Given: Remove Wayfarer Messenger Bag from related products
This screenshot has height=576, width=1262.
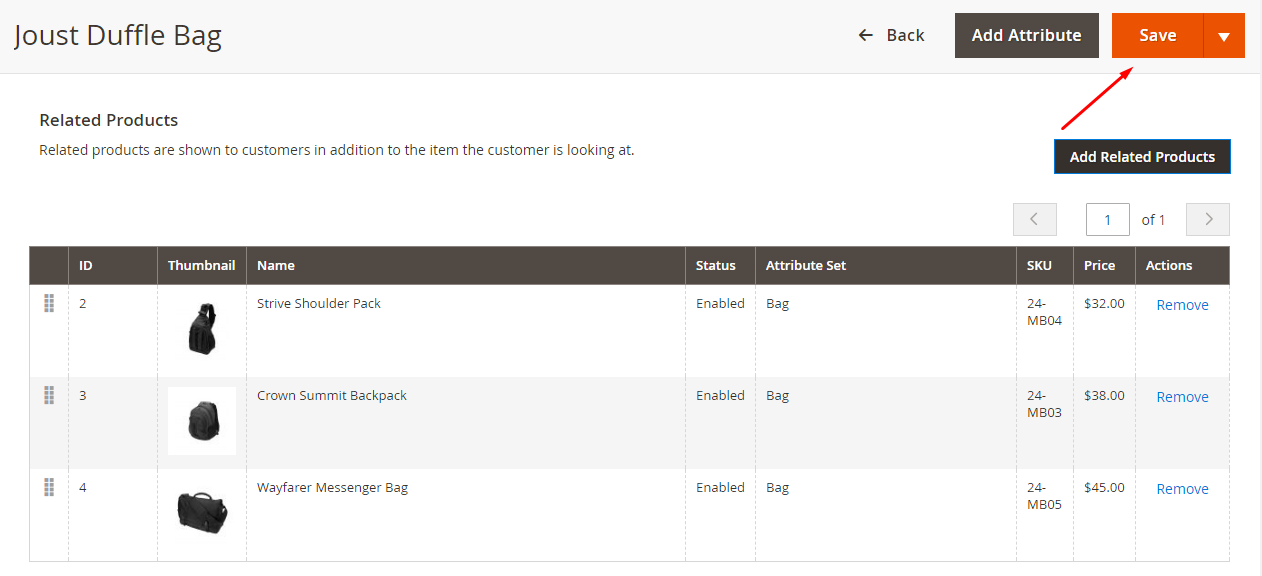Looking at the screenshot, I should pyautogui.click(x=1182, y=489).
